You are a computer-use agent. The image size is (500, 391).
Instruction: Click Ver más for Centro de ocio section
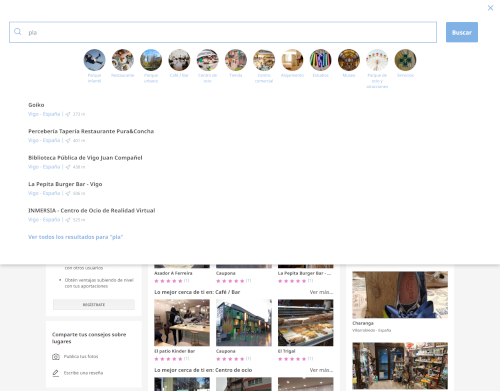(321, 370)
